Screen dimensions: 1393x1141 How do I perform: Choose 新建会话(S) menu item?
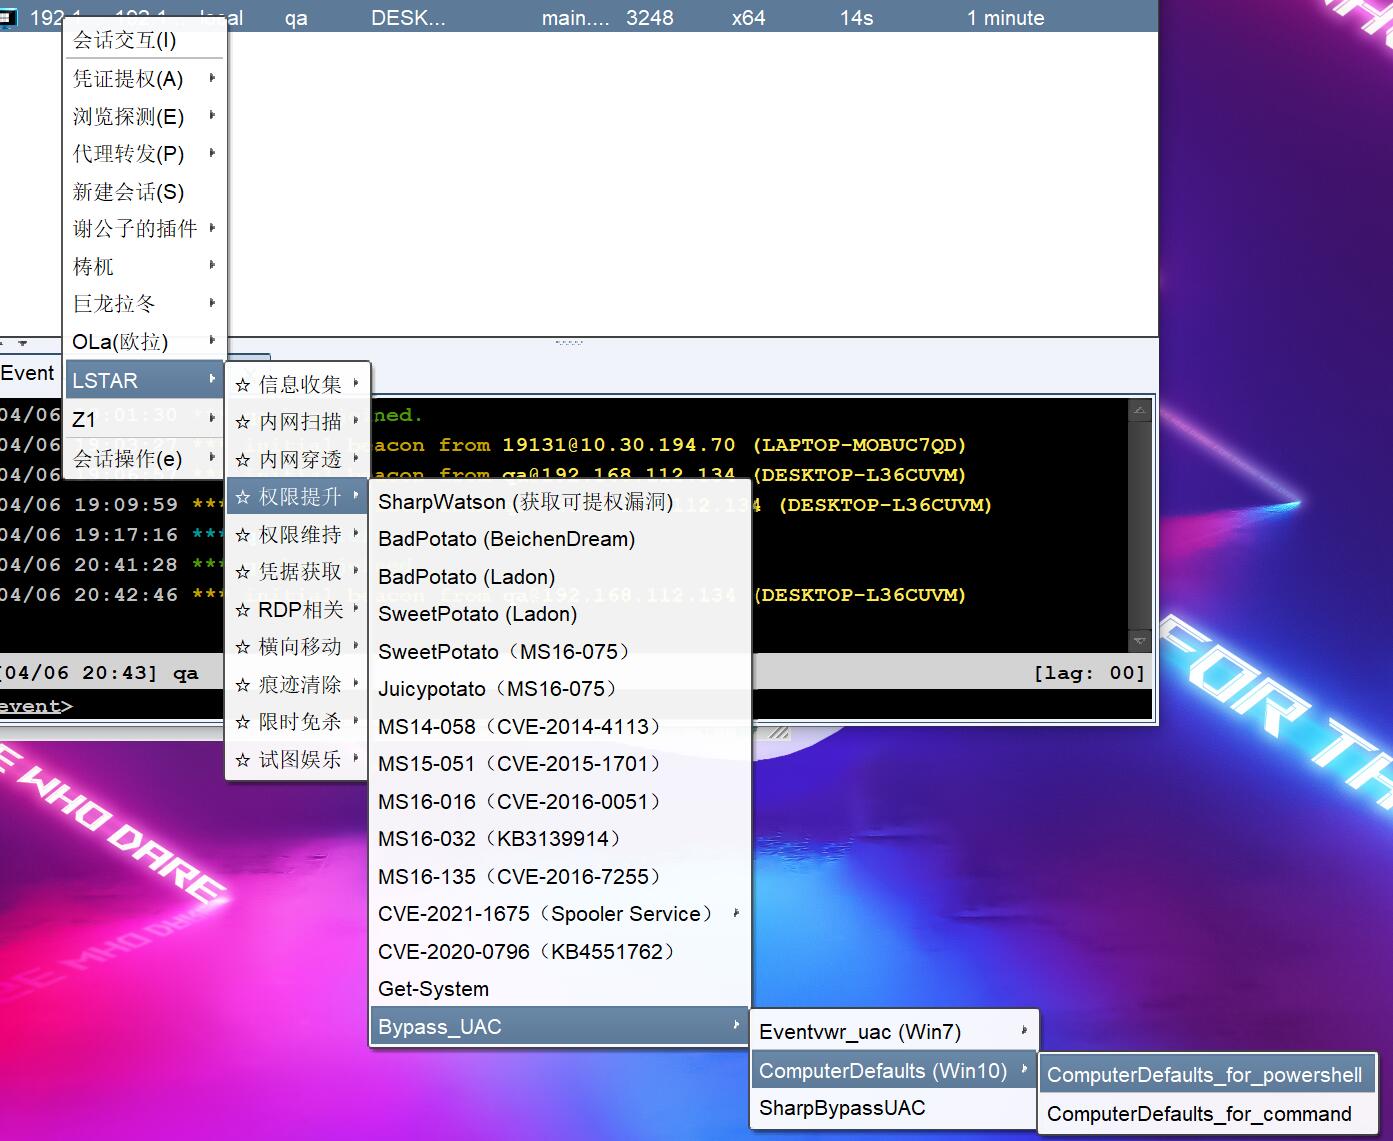coord(145,191)
